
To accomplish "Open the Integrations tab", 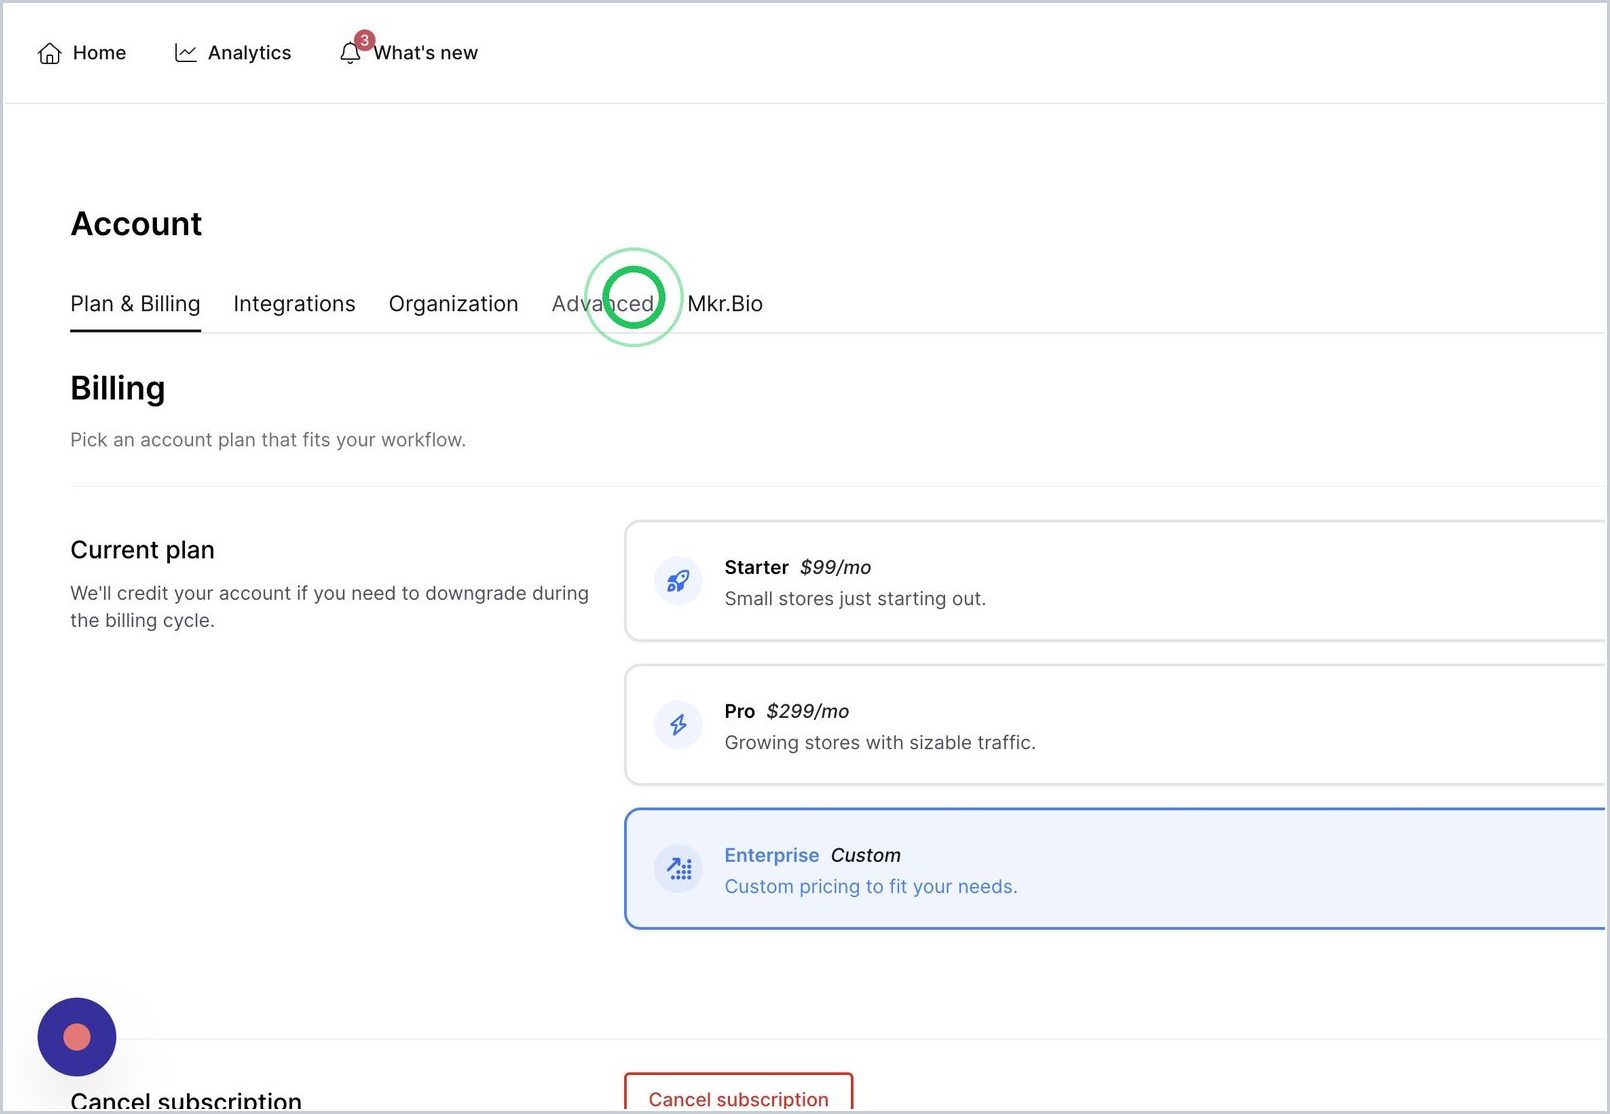I will 294,304.
